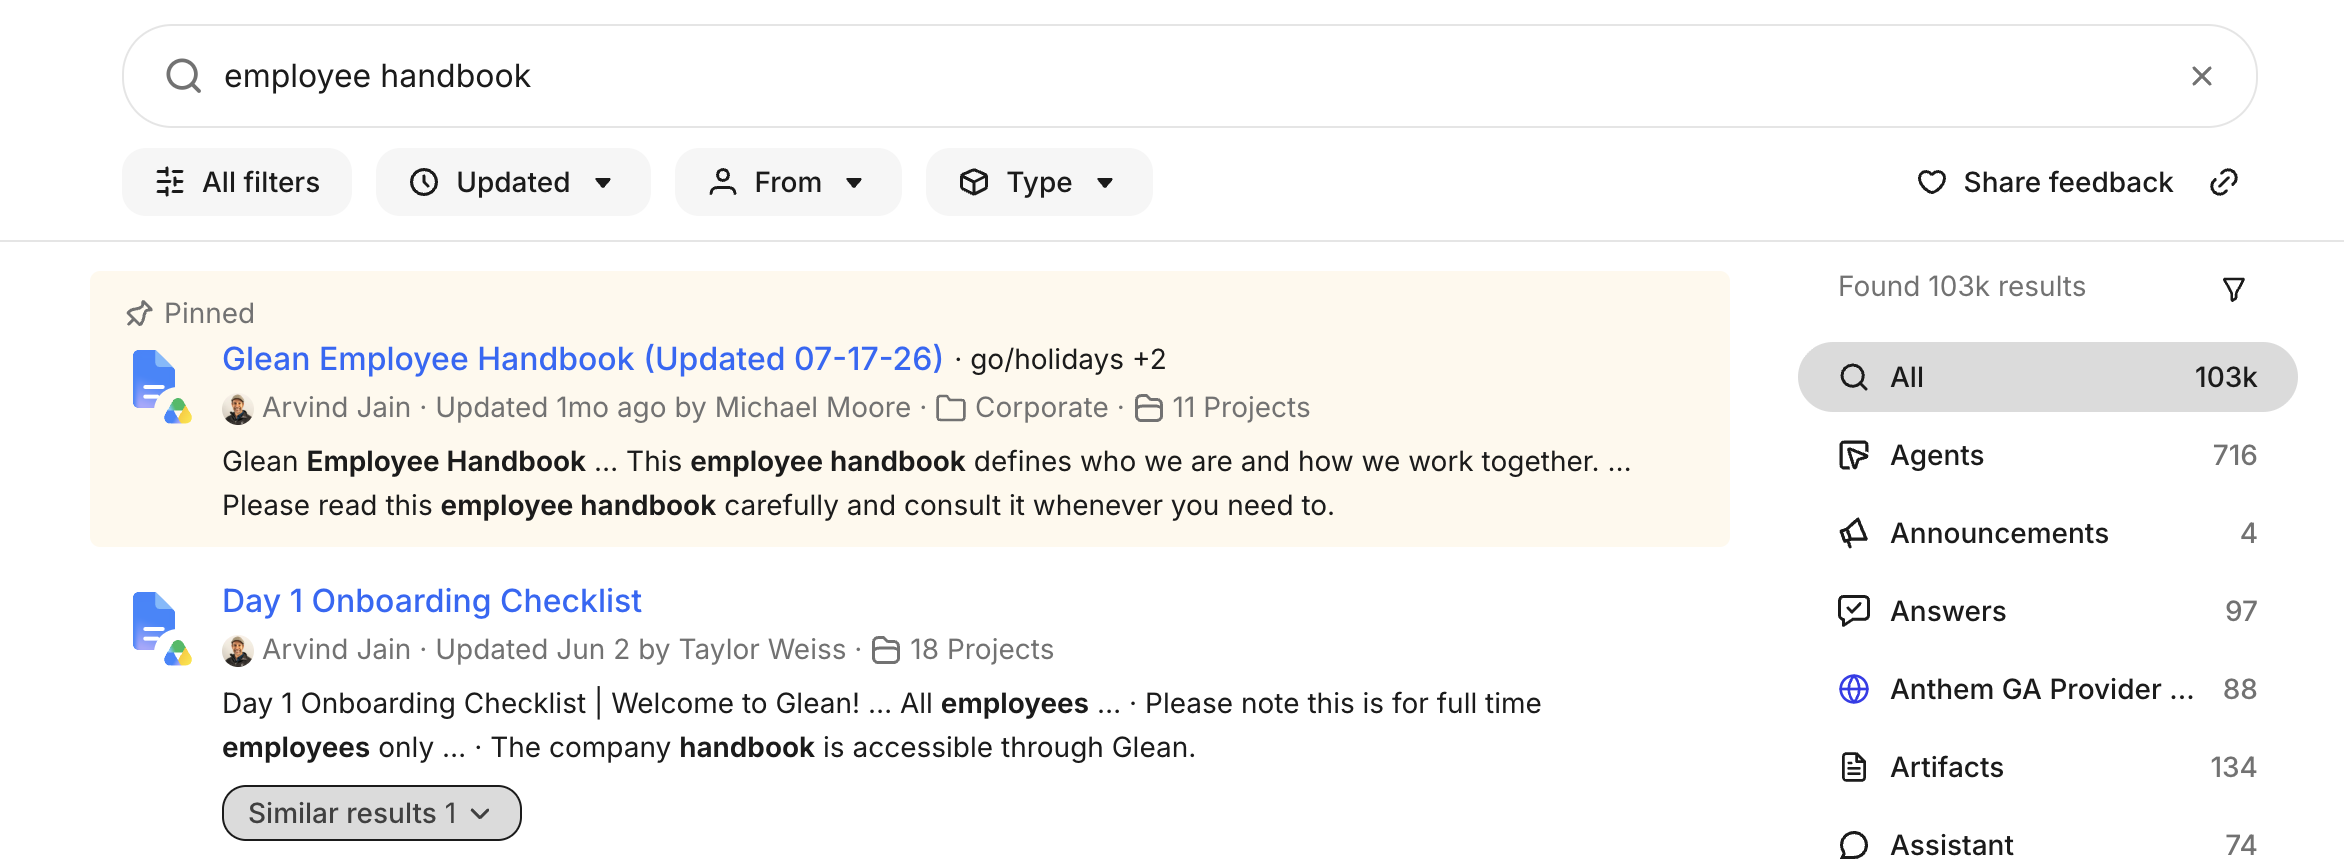Filter results by Assistant

click(x=2047, y=845)
